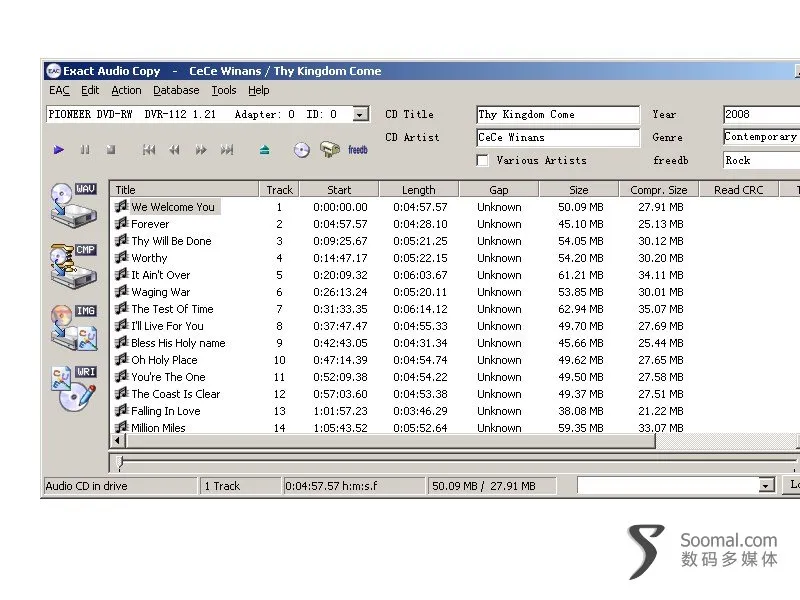Open the Tools menu
Image resolution: width=800 pixels, height=600 pixels.
coord(224,90)
